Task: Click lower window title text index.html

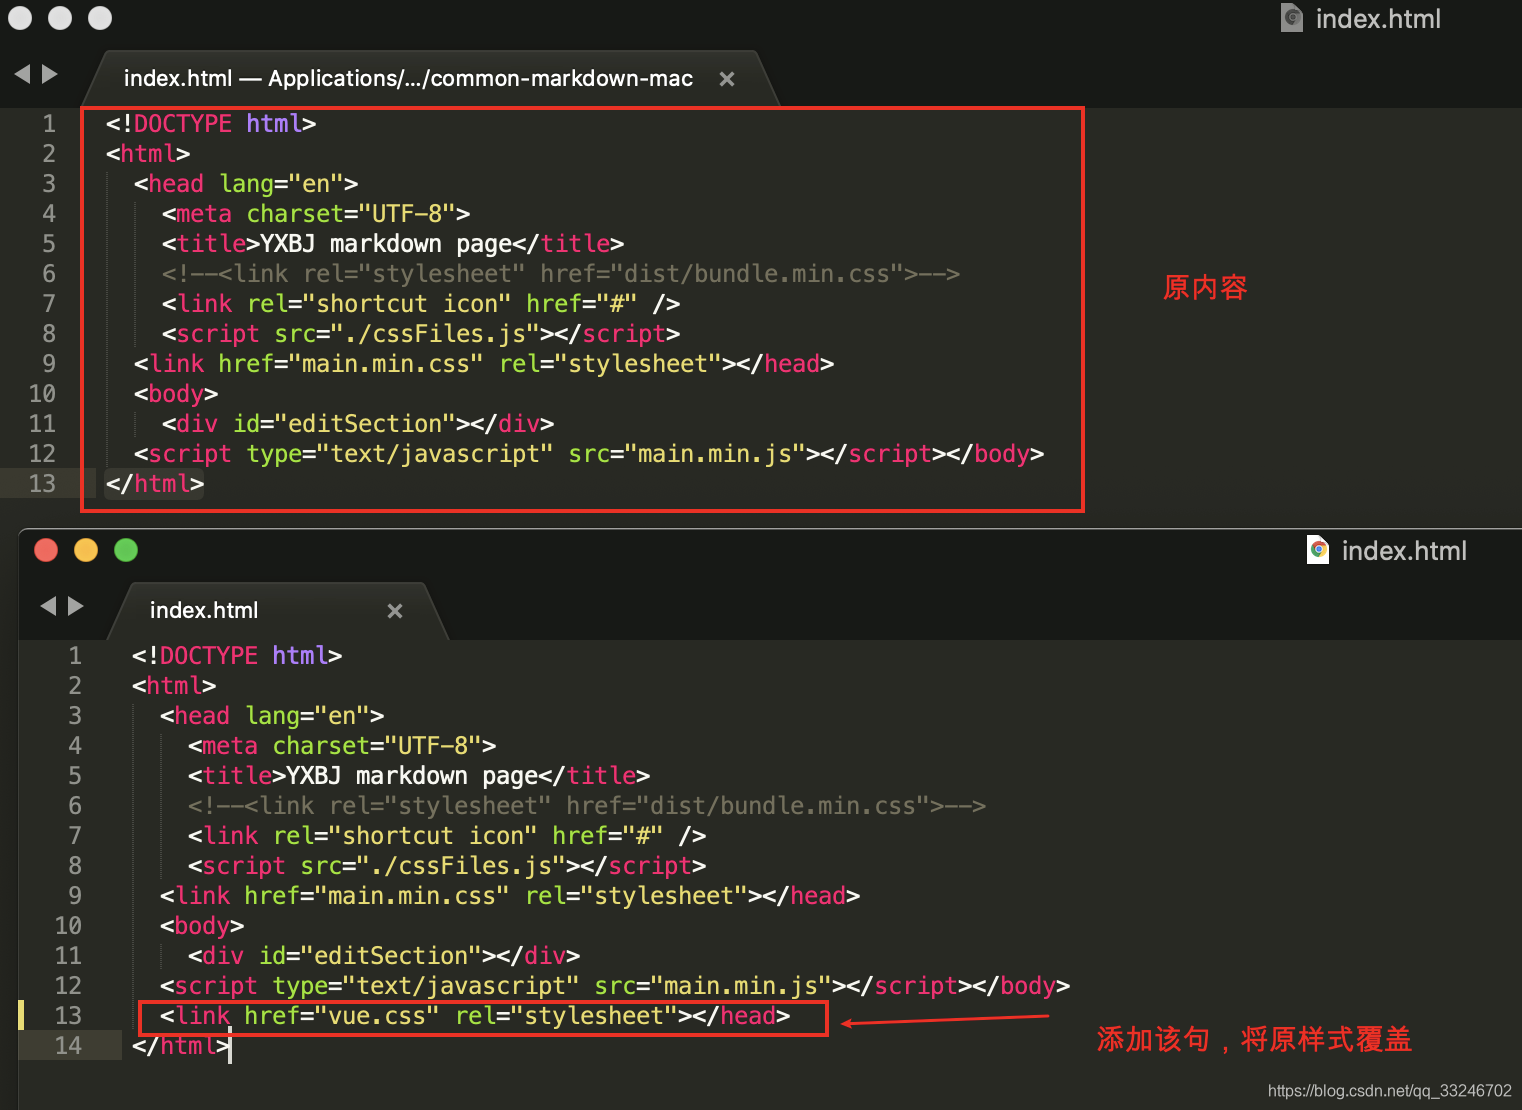Action: click(x=1404, y=551)
